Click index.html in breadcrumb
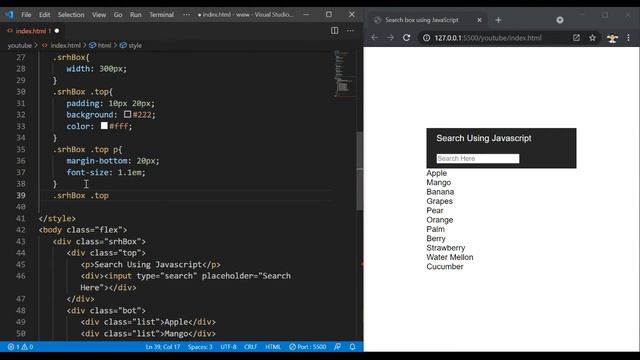 click(x=65, y=45)
